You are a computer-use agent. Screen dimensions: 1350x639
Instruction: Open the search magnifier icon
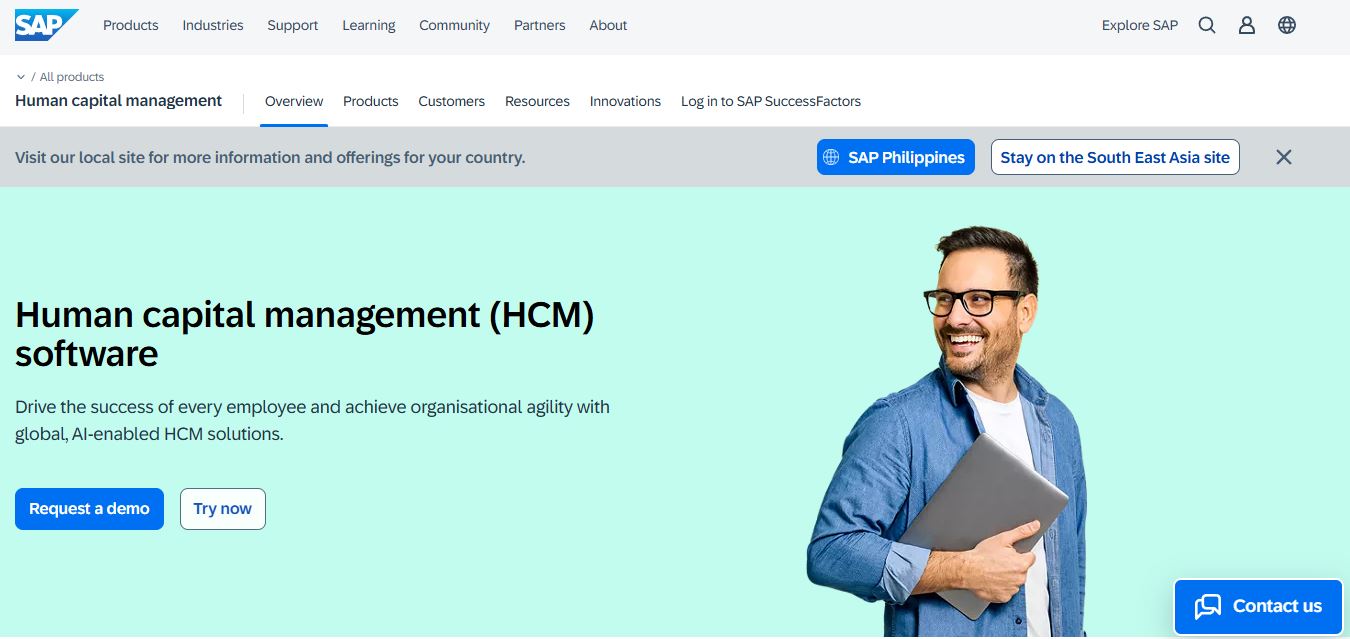coord(1207,25)
